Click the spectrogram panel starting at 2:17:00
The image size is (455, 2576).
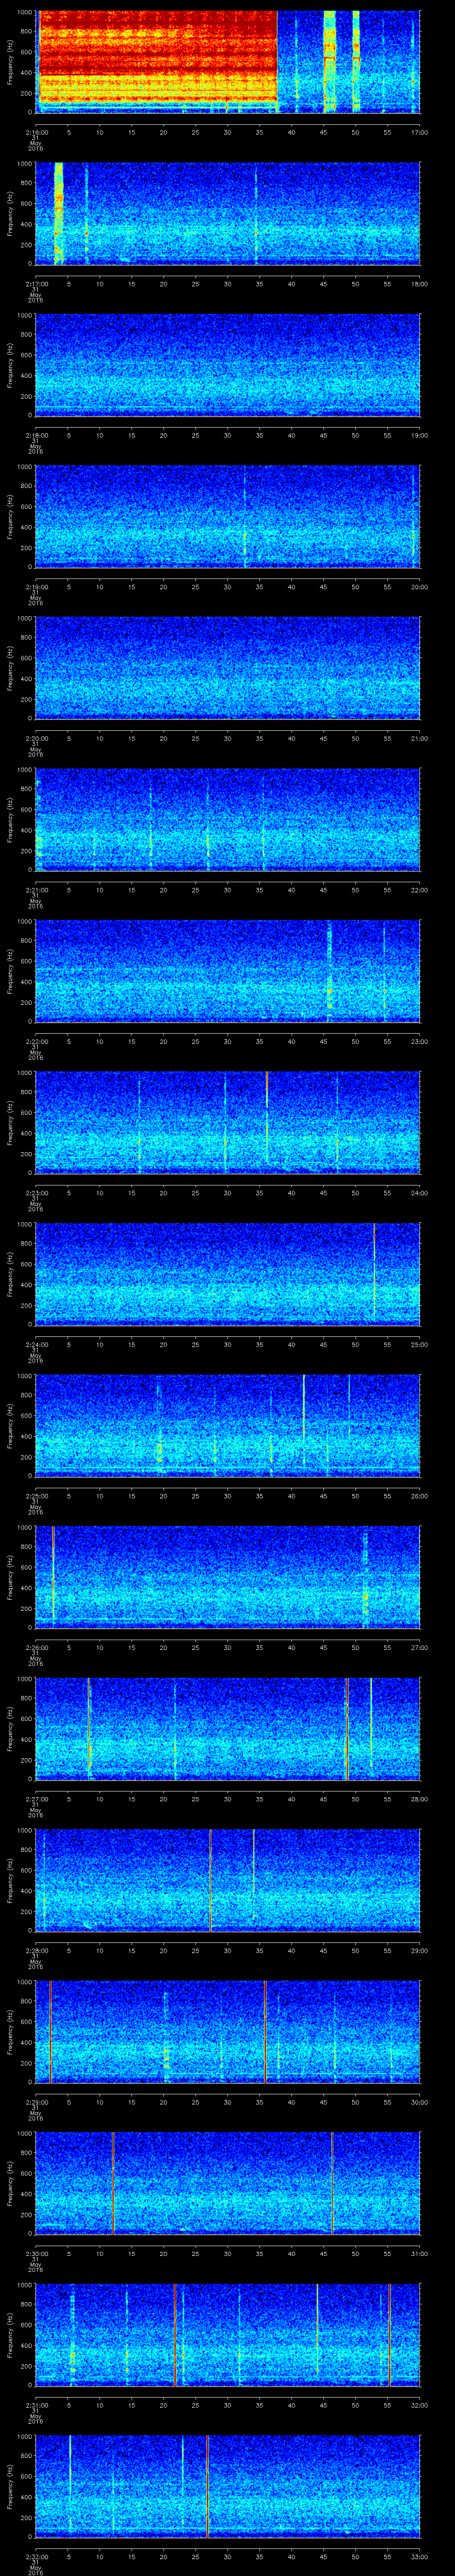[228, 213]
